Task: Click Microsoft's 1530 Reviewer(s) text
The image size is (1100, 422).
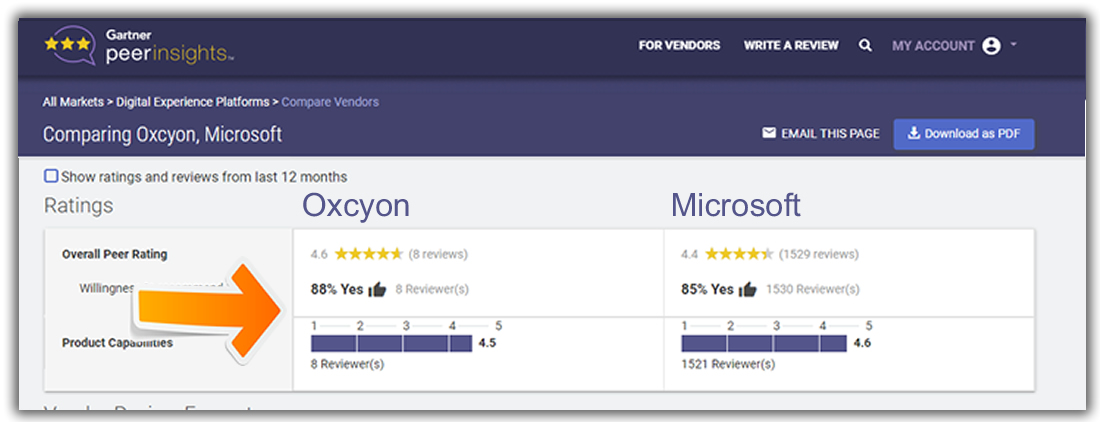Action: (812, 289)
